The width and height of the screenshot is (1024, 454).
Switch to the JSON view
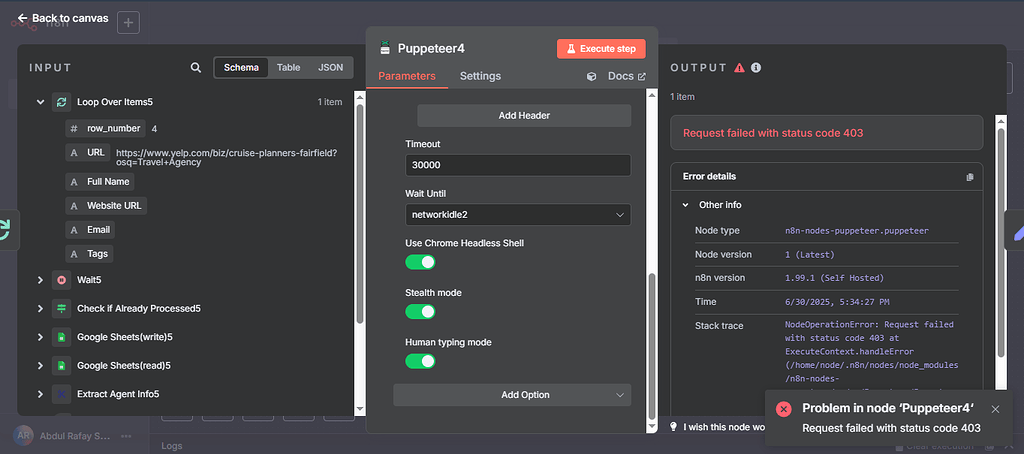coord(330,67)
